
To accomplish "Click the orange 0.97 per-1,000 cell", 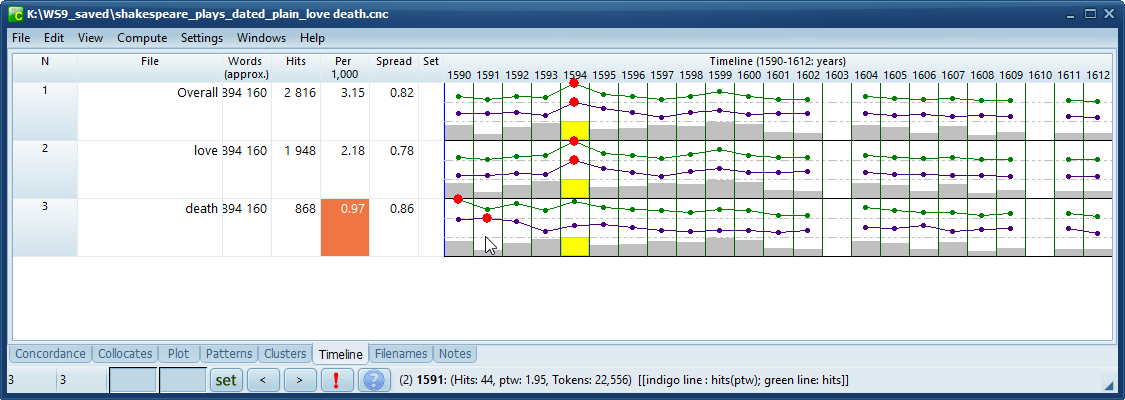I will tap(345, 227).
